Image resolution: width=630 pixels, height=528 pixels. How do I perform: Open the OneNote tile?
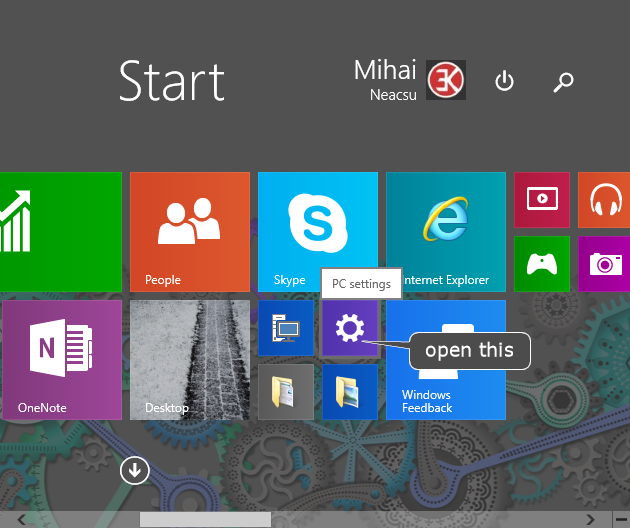coord(62,360)
